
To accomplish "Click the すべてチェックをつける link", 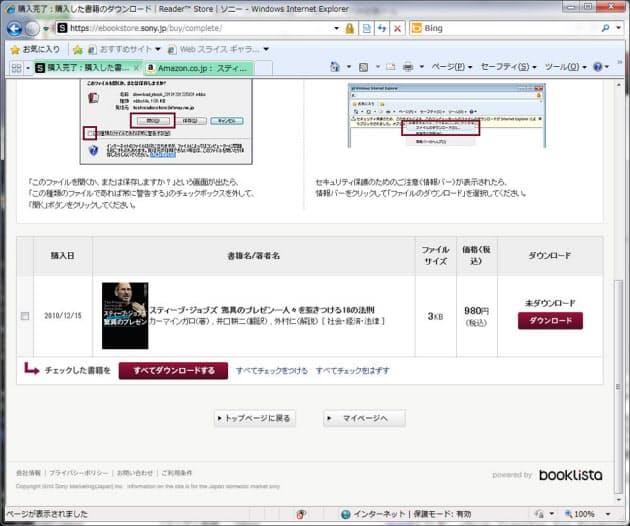I will pyautogui.click(x=271, y=370).
